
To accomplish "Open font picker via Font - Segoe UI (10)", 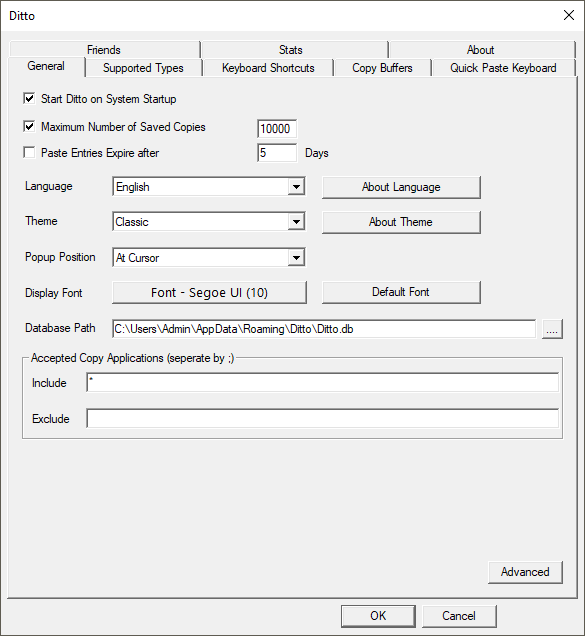I will [x=209, y=292].
